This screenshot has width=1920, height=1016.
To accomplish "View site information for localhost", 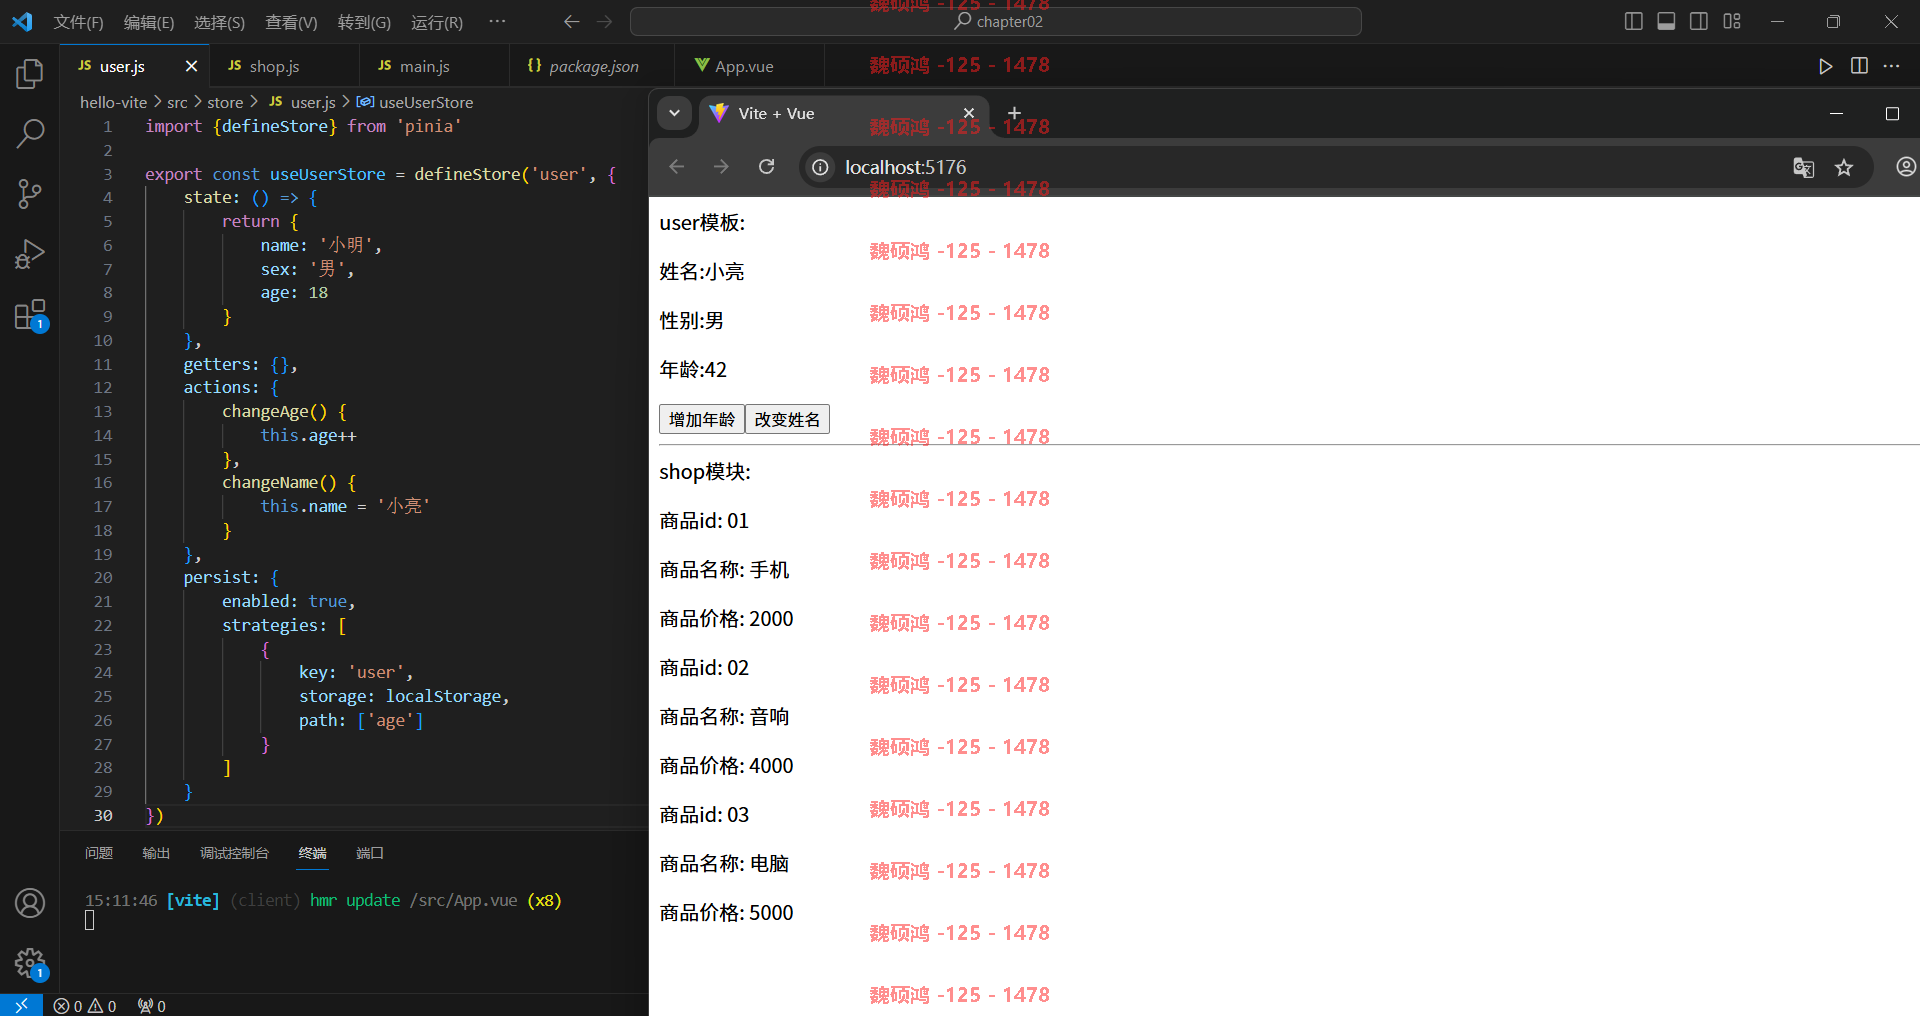I will pyautogui.click(x=820, y=167).
